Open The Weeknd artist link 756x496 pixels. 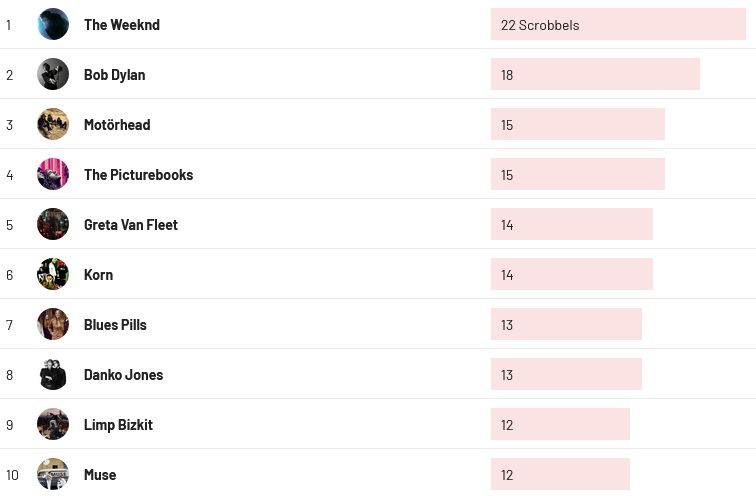[x=121, y=25]
